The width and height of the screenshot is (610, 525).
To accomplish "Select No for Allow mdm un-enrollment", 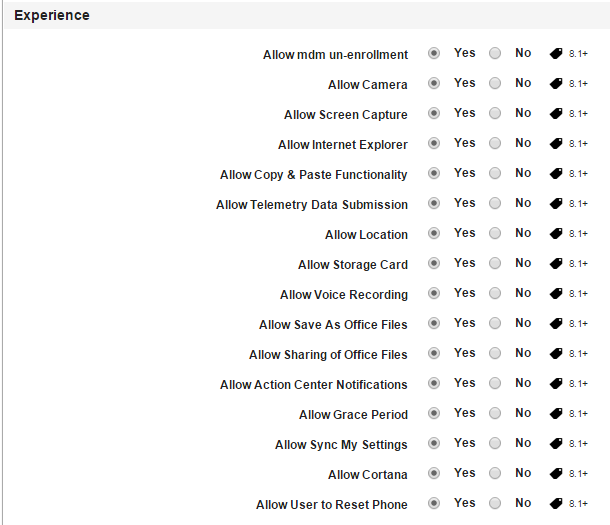I will coord(495,53).
